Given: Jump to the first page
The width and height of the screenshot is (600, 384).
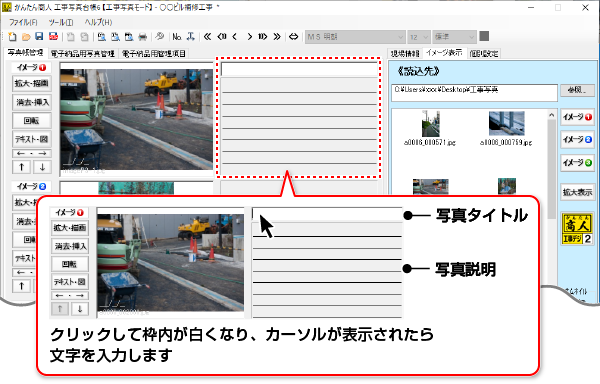Looking at the screenshot, I should click(207, 37).
